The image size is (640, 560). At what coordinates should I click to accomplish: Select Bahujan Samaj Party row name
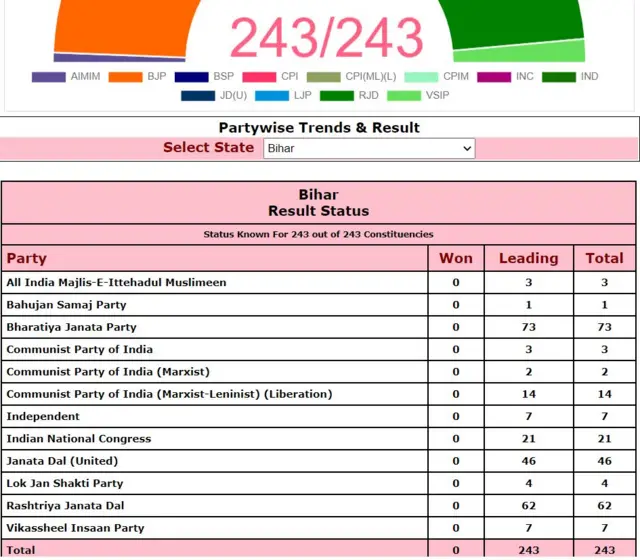67,305
